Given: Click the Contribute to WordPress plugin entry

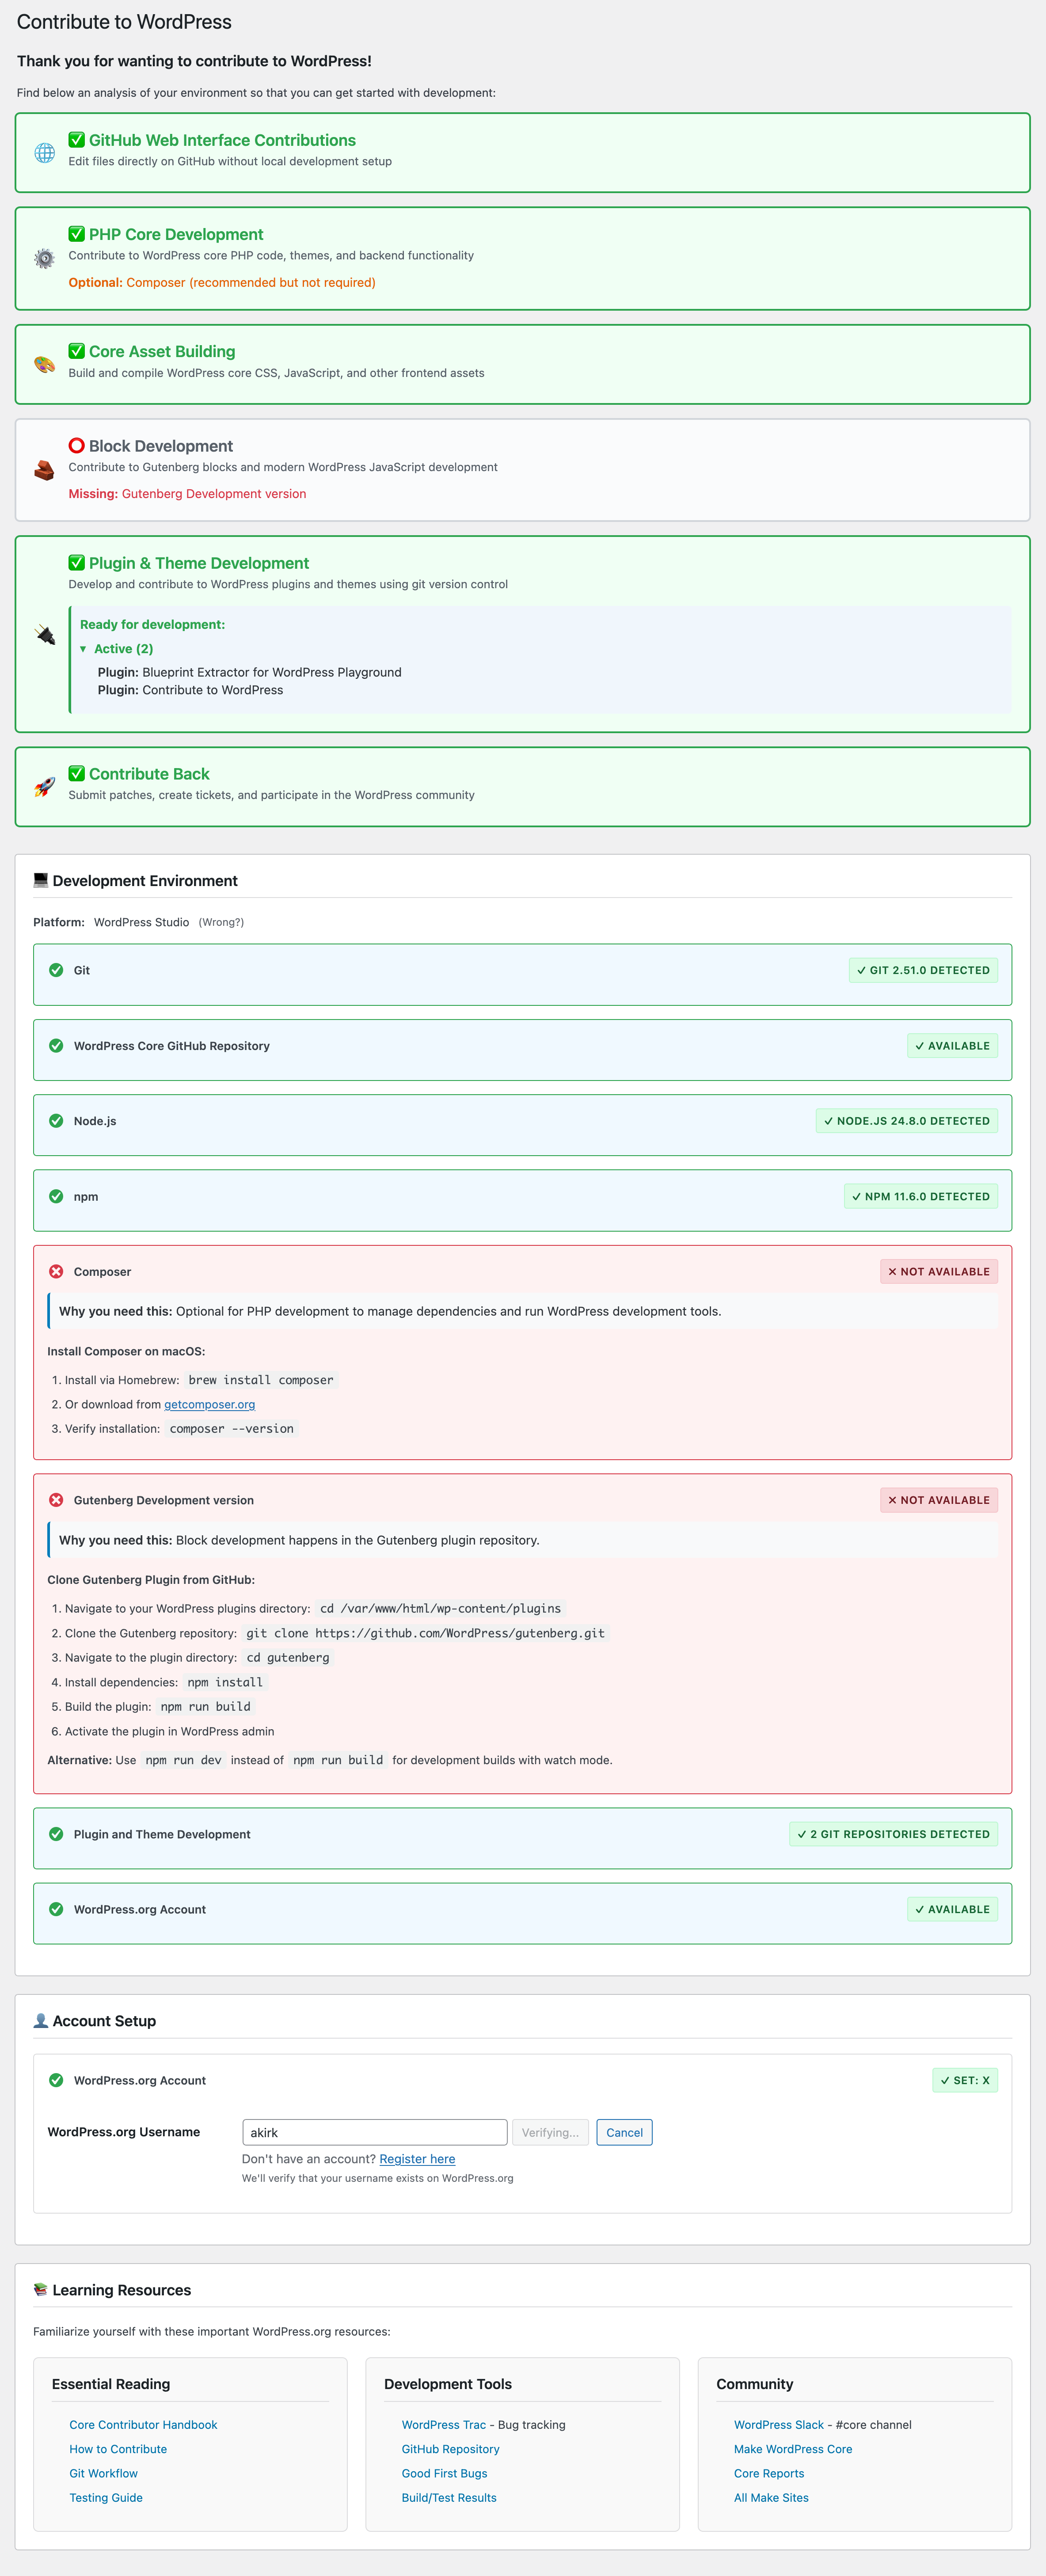Looking at the screenshot, I should coord(190,690).
